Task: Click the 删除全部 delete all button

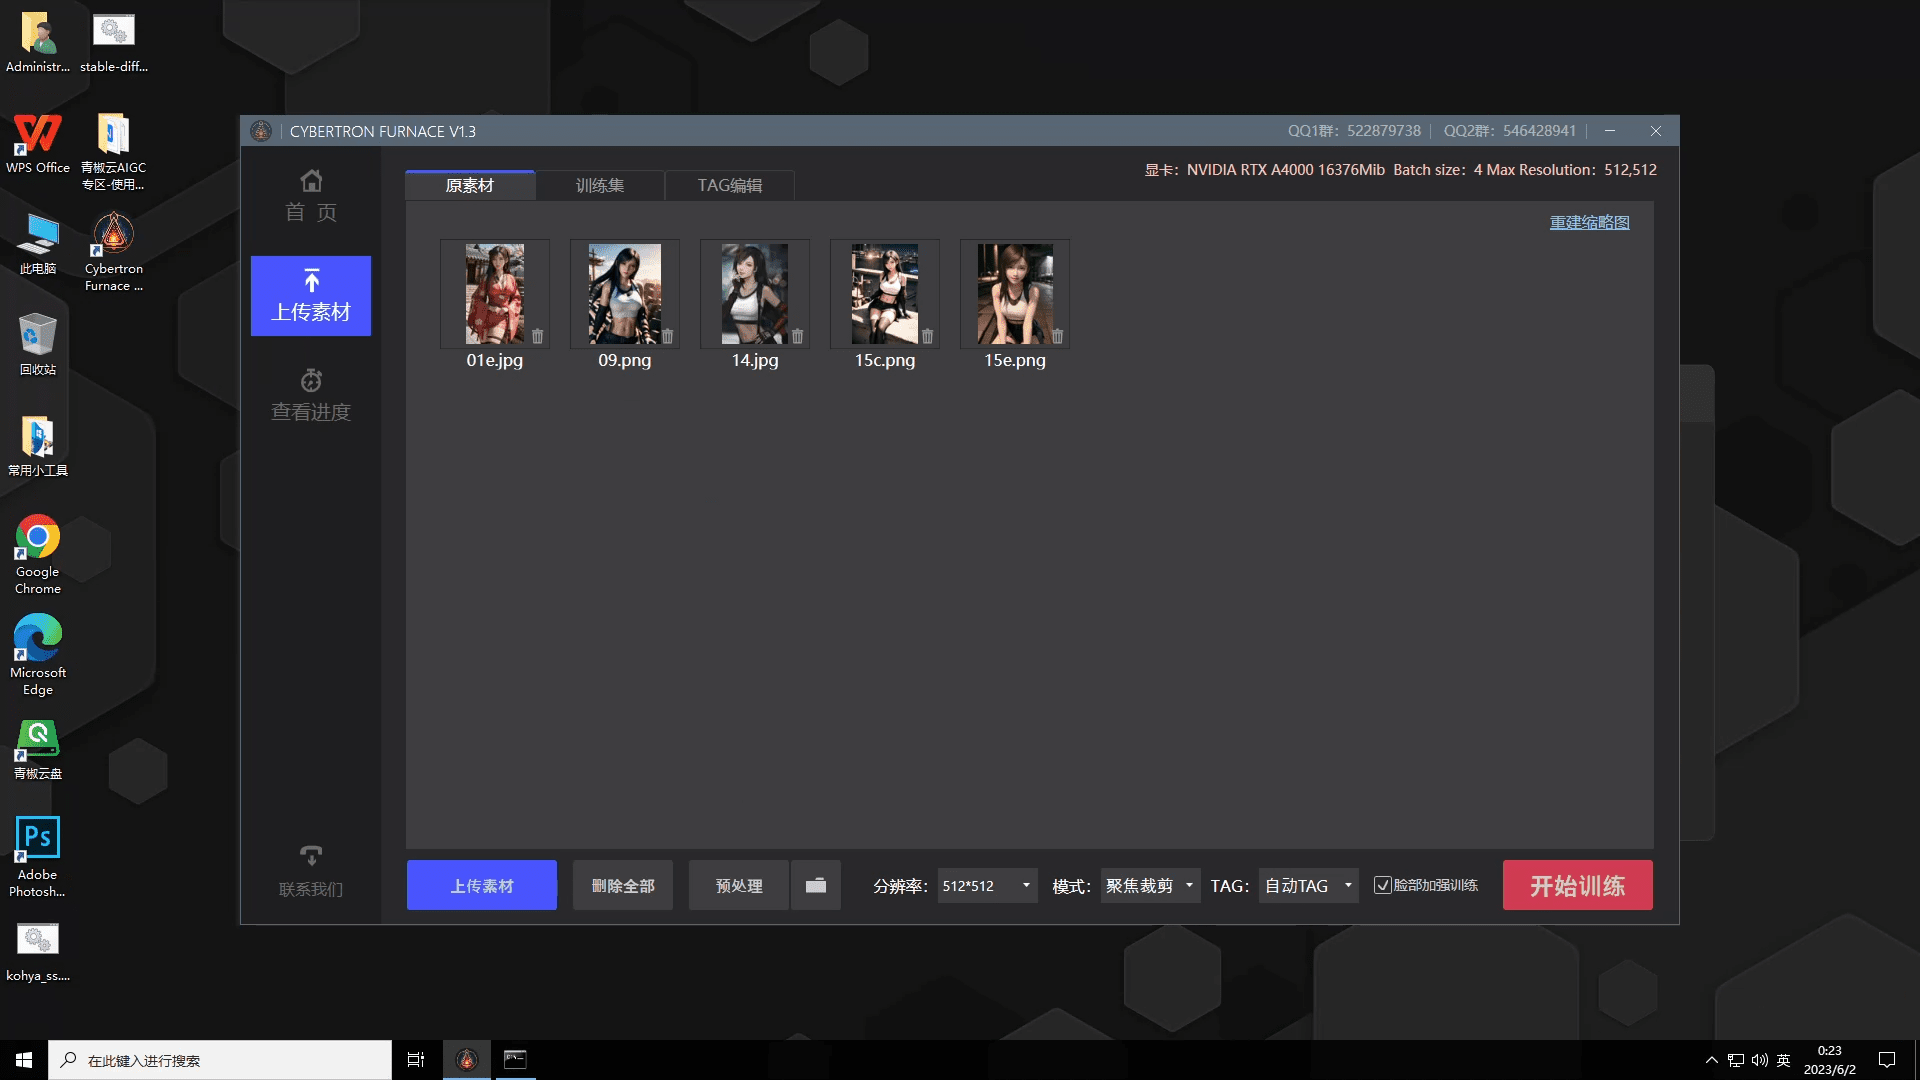Action: (622, 885)
